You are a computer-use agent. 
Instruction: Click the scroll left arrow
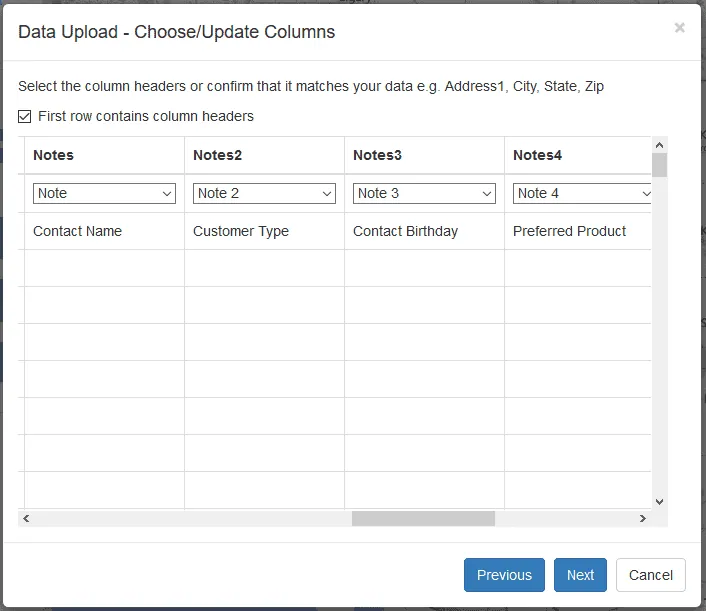click(x=26, y=518)
